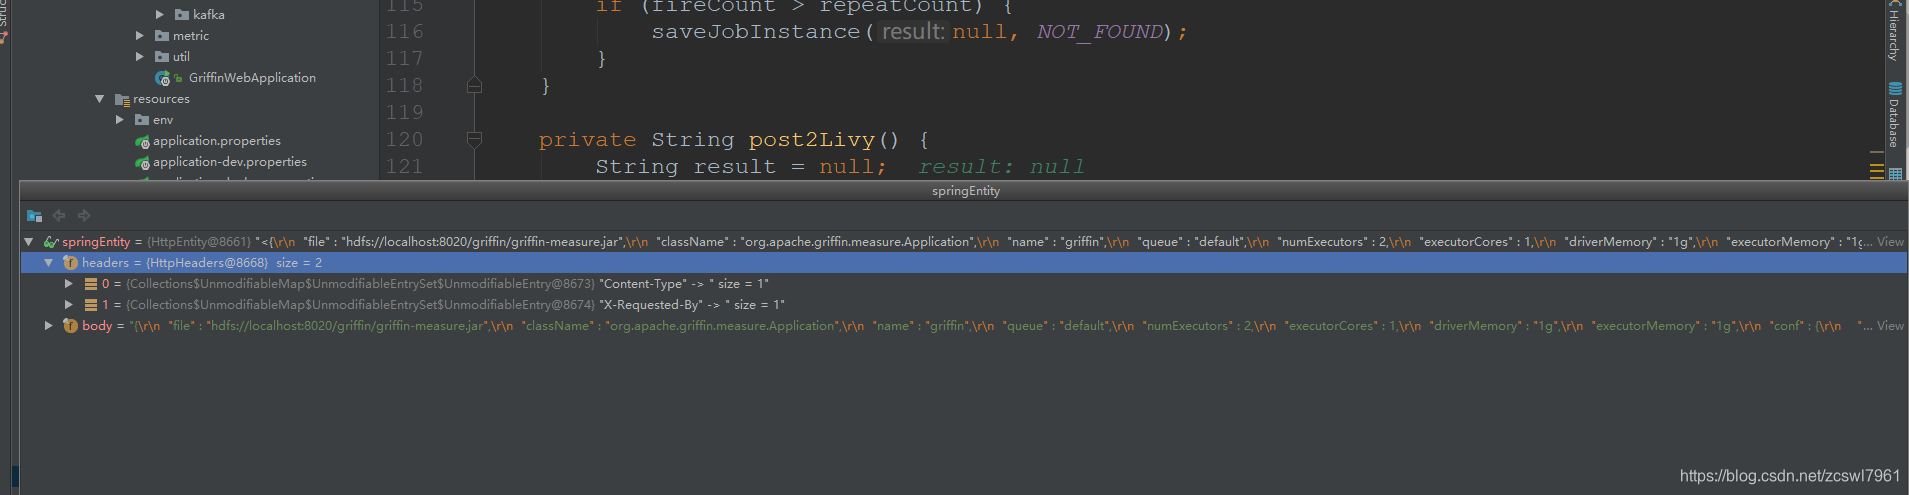The height and width of the screenshot is (495, 1909).
Task: Open the Database tool window tab
Action: coord(1895,115)
